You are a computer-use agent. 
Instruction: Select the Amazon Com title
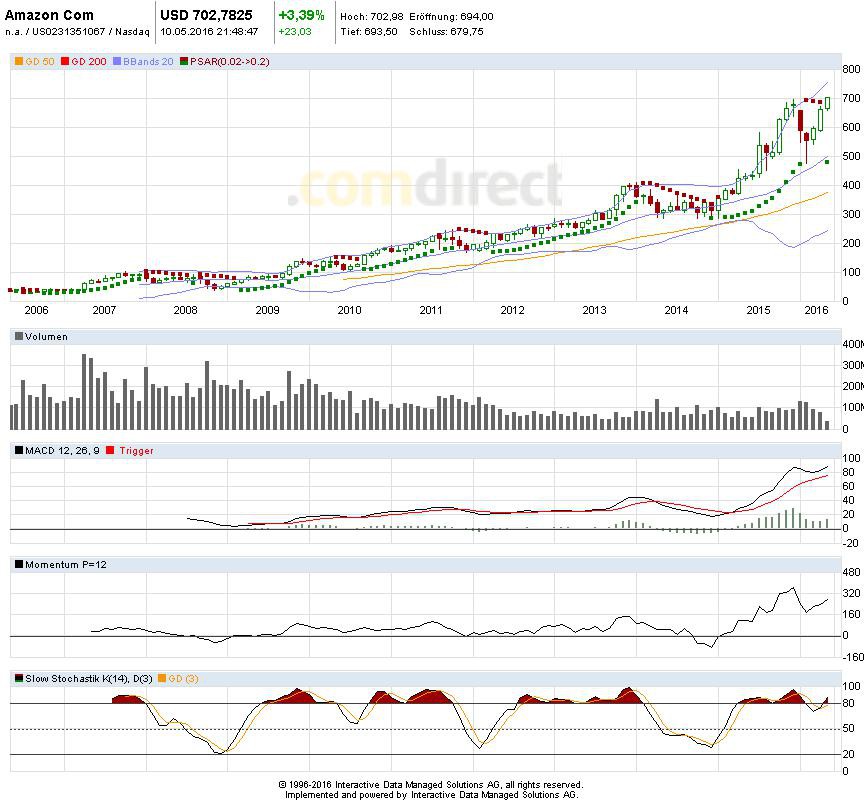[x=50, y=15]
